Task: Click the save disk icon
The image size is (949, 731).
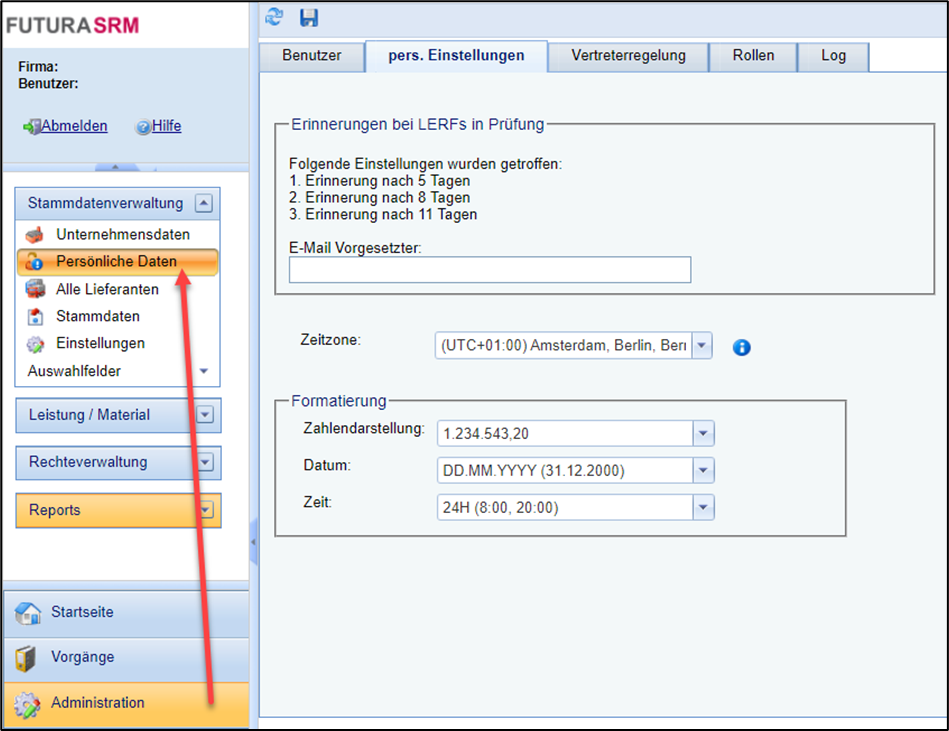Action: (x=308, y=17)
